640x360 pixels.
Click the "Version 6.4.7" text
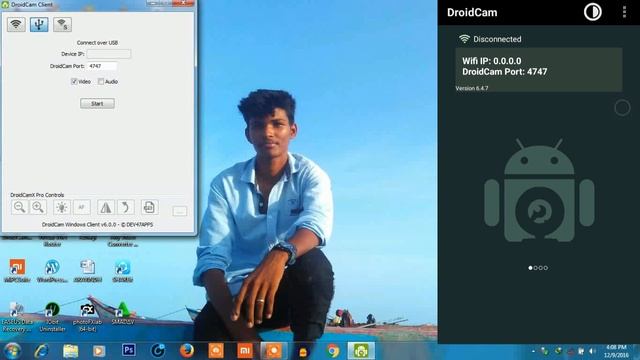472,88
